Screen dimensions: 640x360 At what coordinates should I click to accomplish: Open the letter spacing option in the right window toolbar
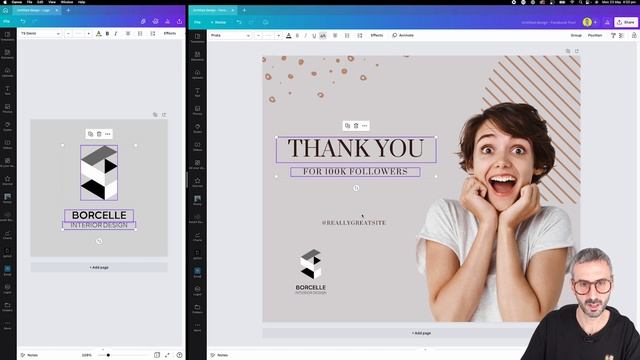360,36
